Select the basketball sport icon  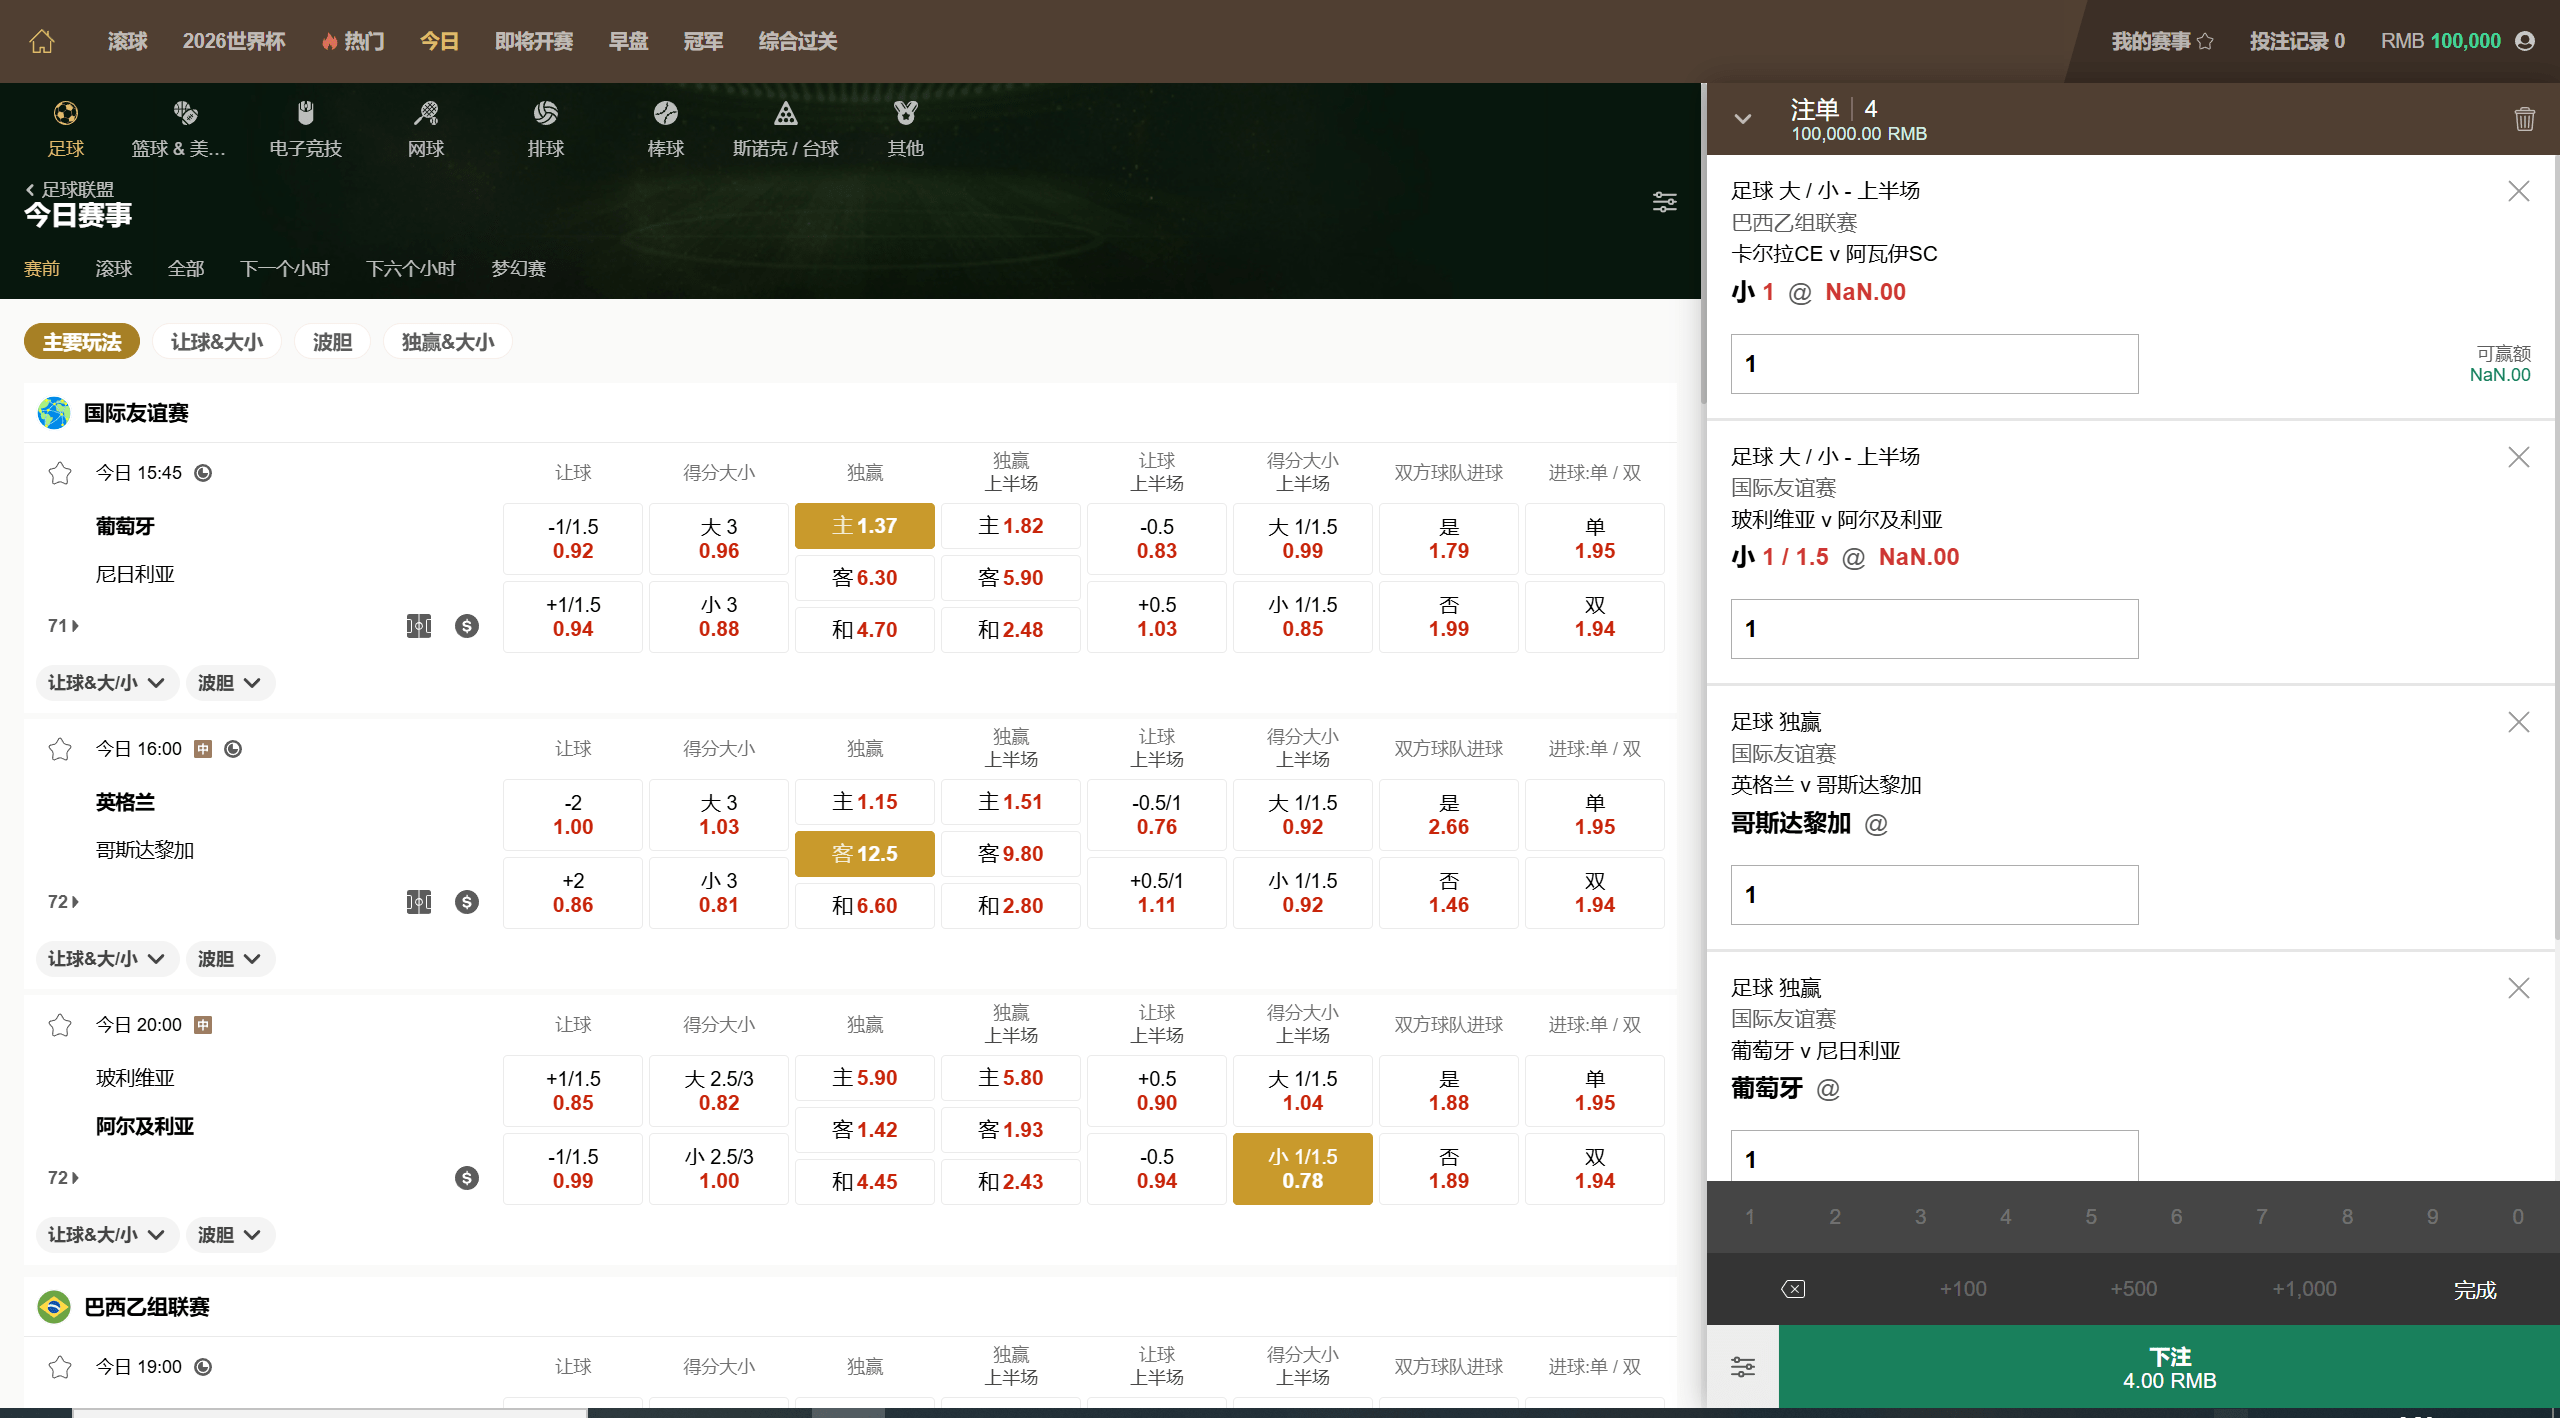point(185,113)
